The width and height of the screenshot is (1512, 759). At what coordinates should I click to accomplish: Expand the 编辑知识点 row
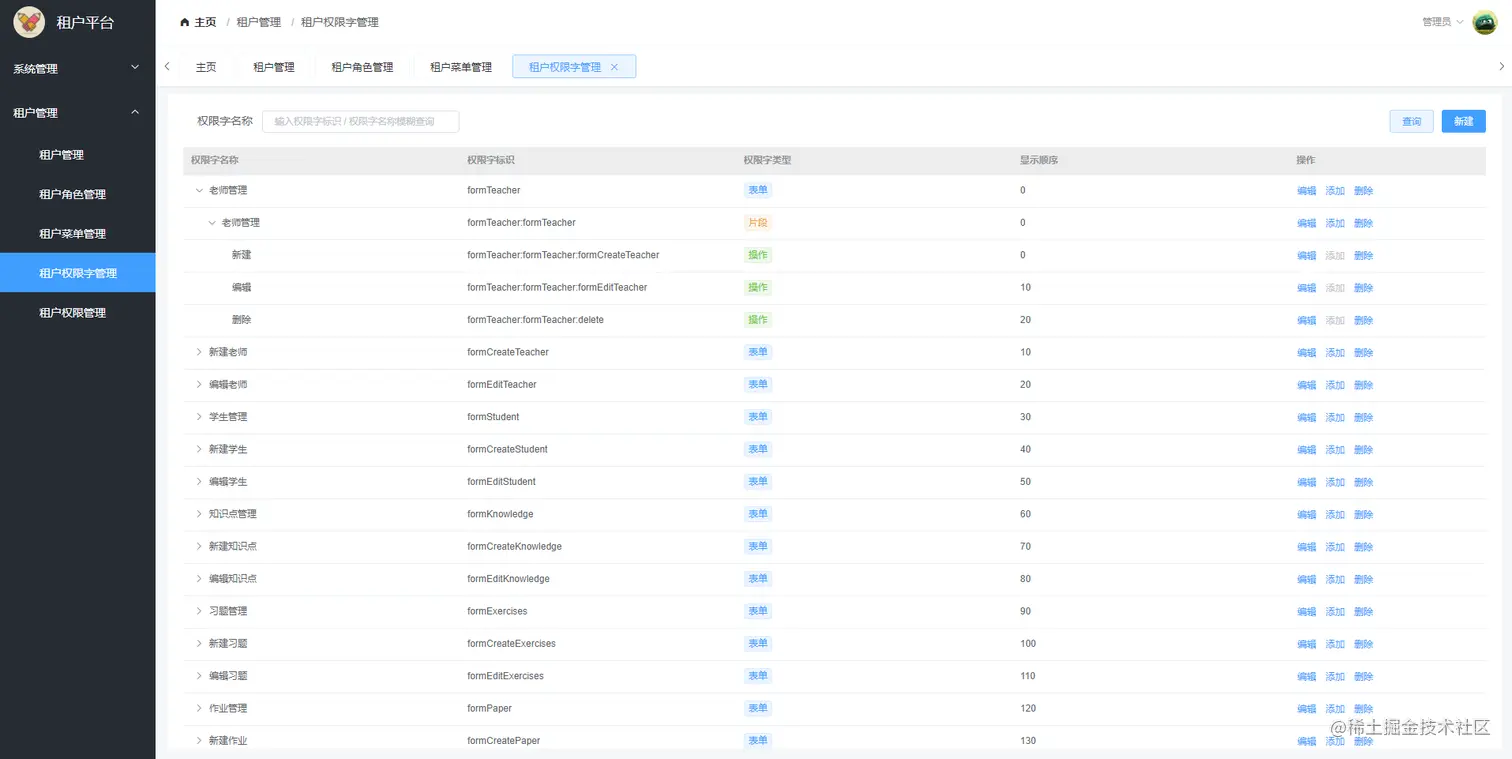point(199,579)
